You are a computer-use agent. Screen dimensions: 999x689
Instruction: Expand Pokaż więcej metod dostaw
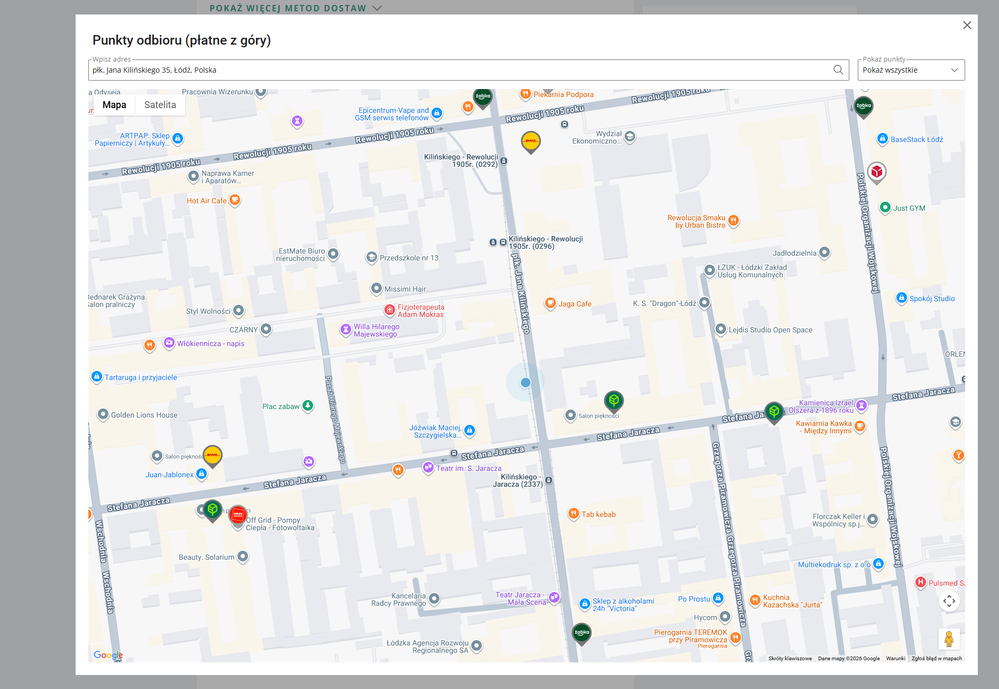click(x=295, y=8)
